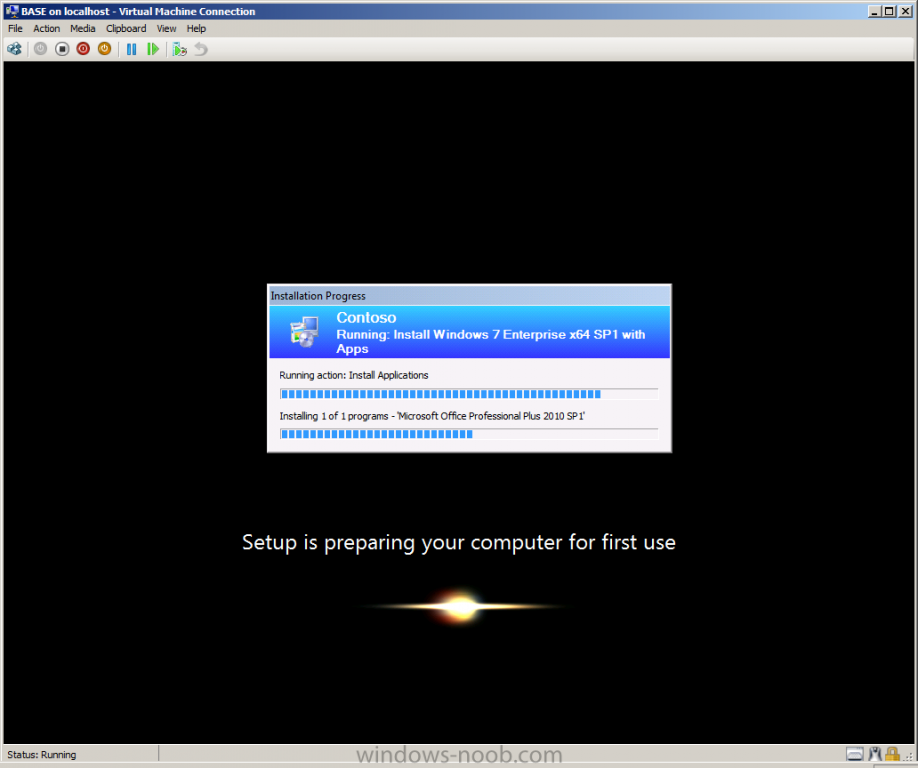918x768 pixels.
Task: Pause the virtual machine
Action: coord(131,49)
